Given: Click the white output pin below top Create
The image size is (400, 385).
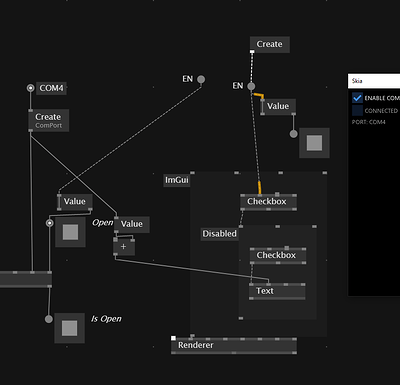Looking at the screenshot, I should tap(252, 51).
